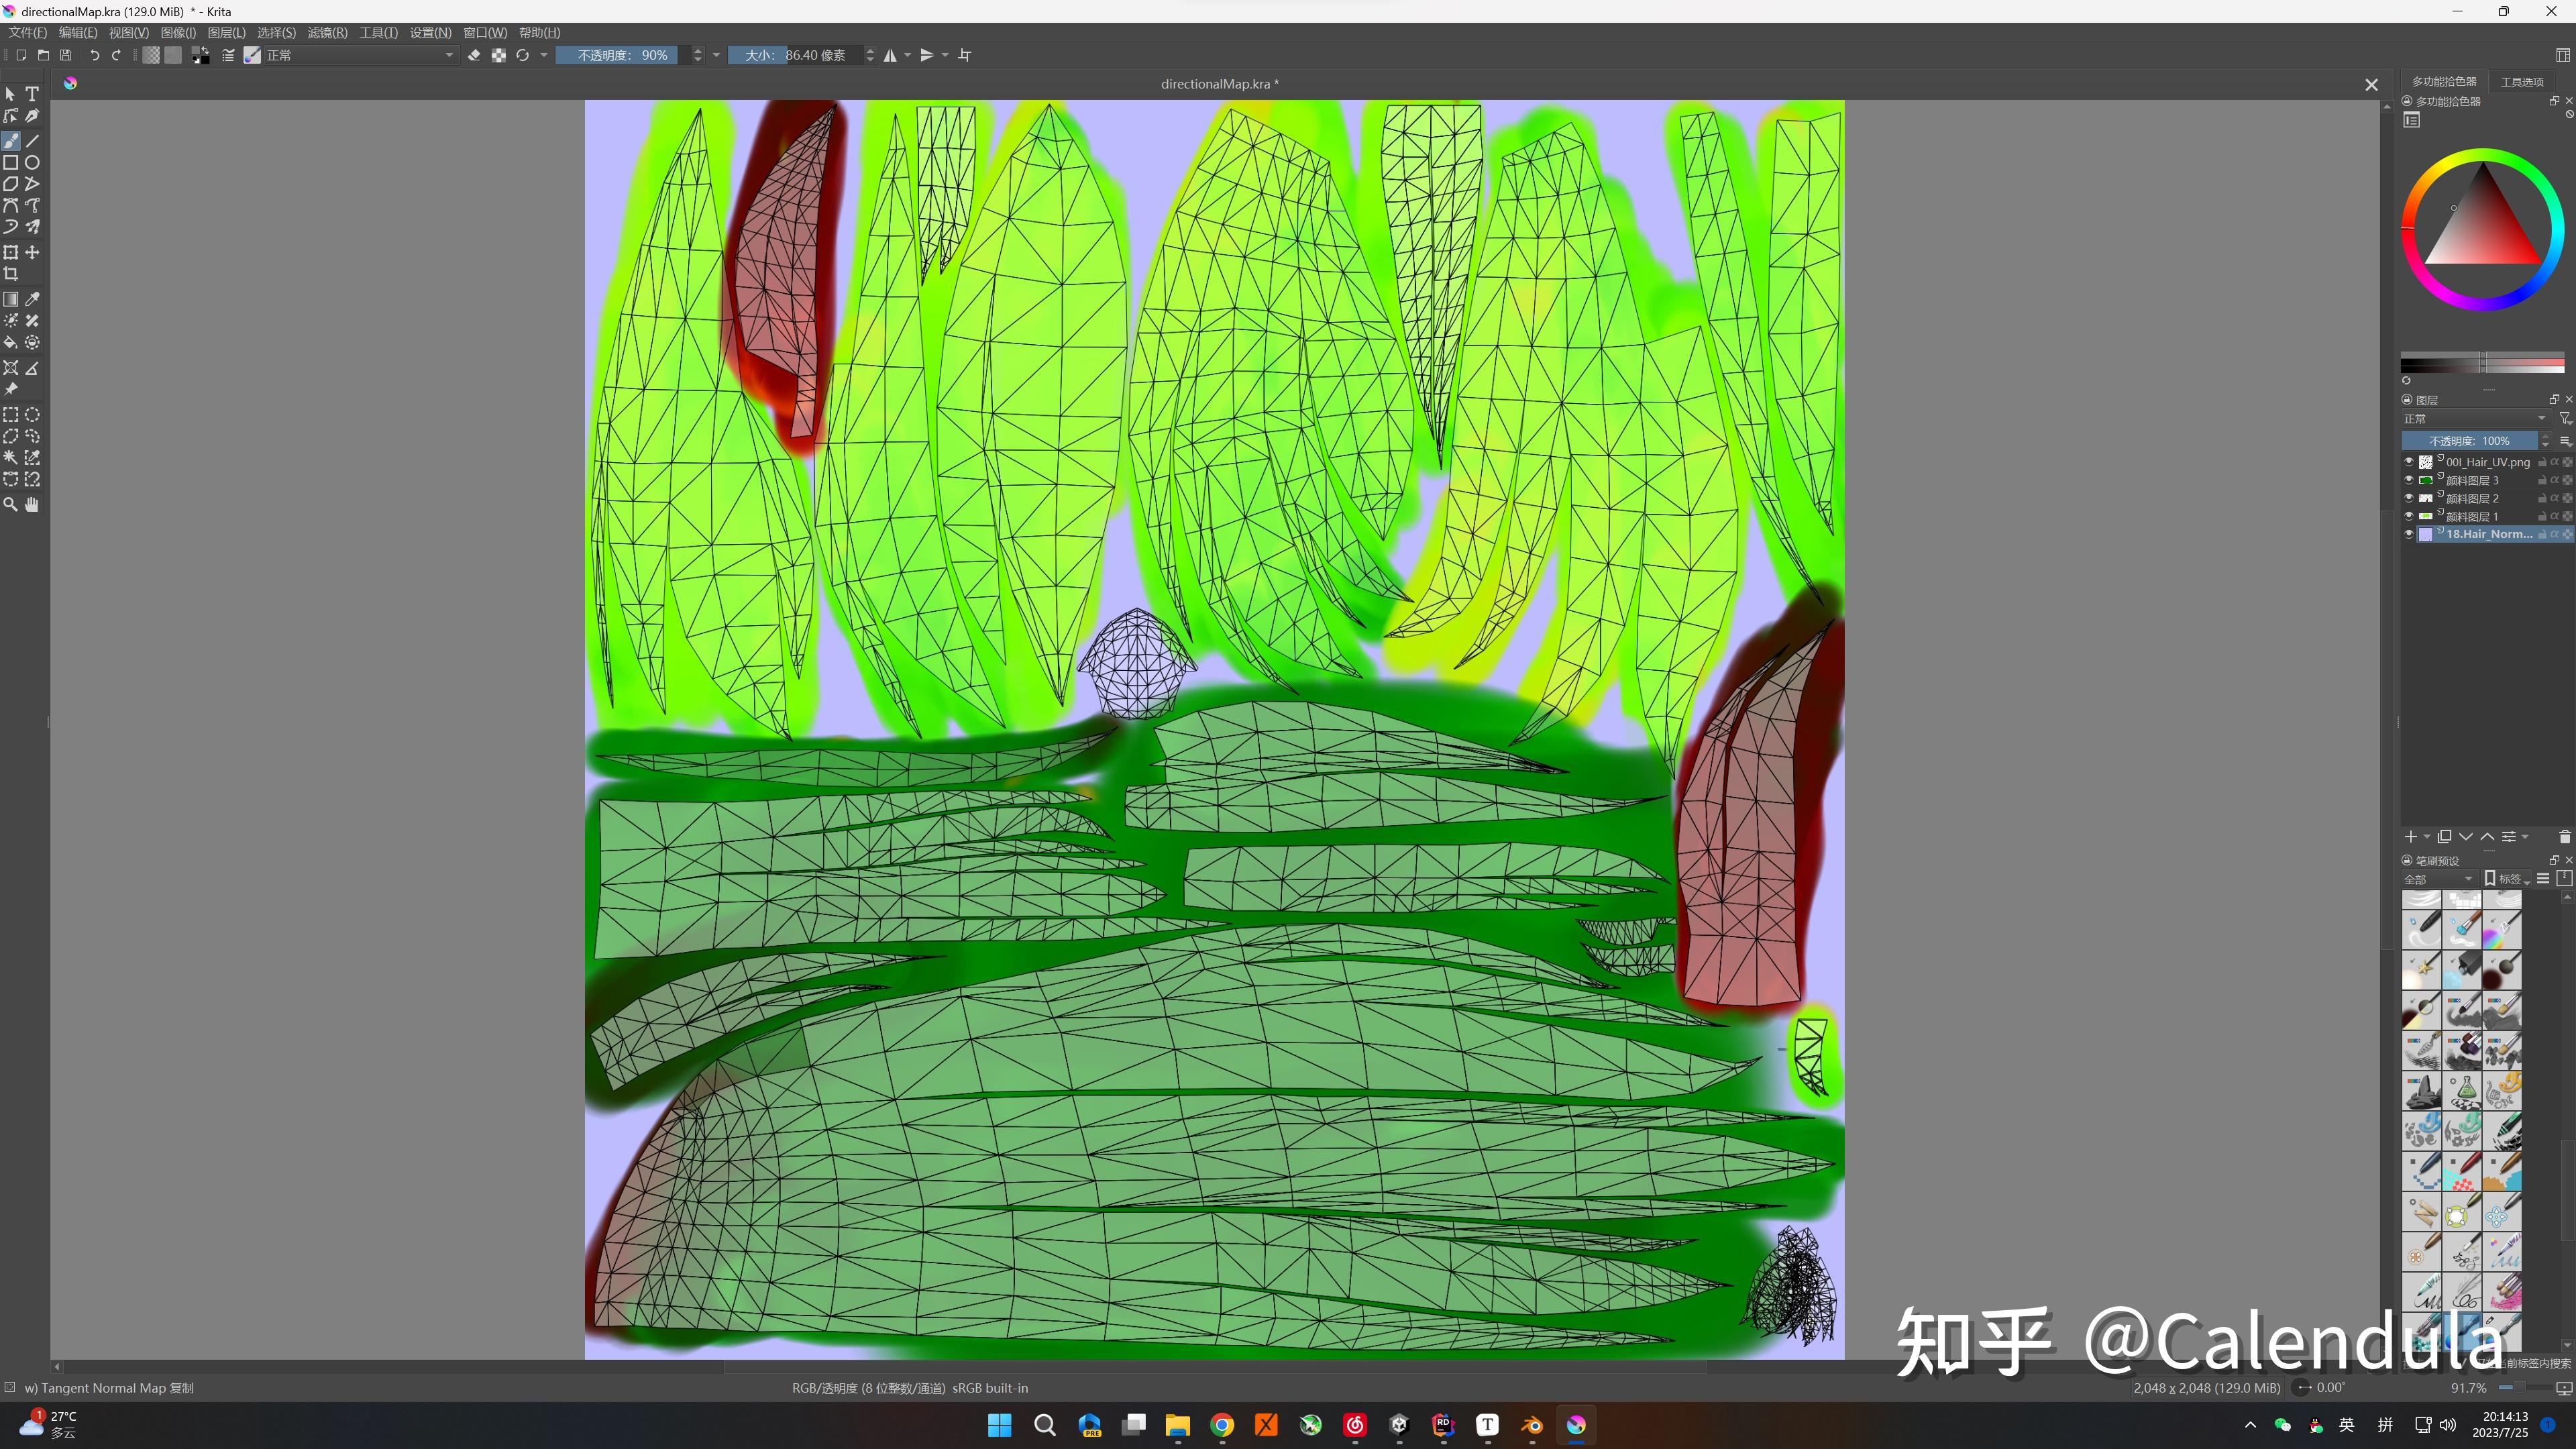
Task: Enable horizontal mirror painting mode
Action: (x=890, y=55)
